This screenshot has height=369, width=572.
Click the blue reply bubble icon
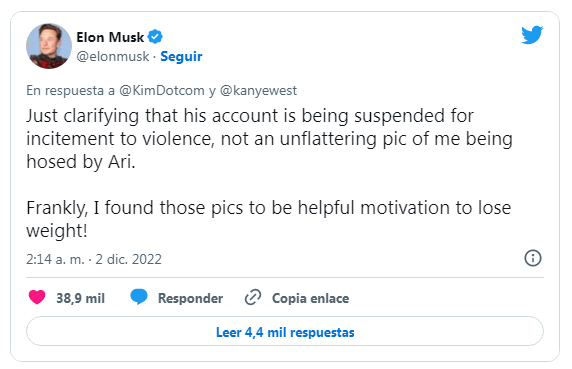(139, 297)
